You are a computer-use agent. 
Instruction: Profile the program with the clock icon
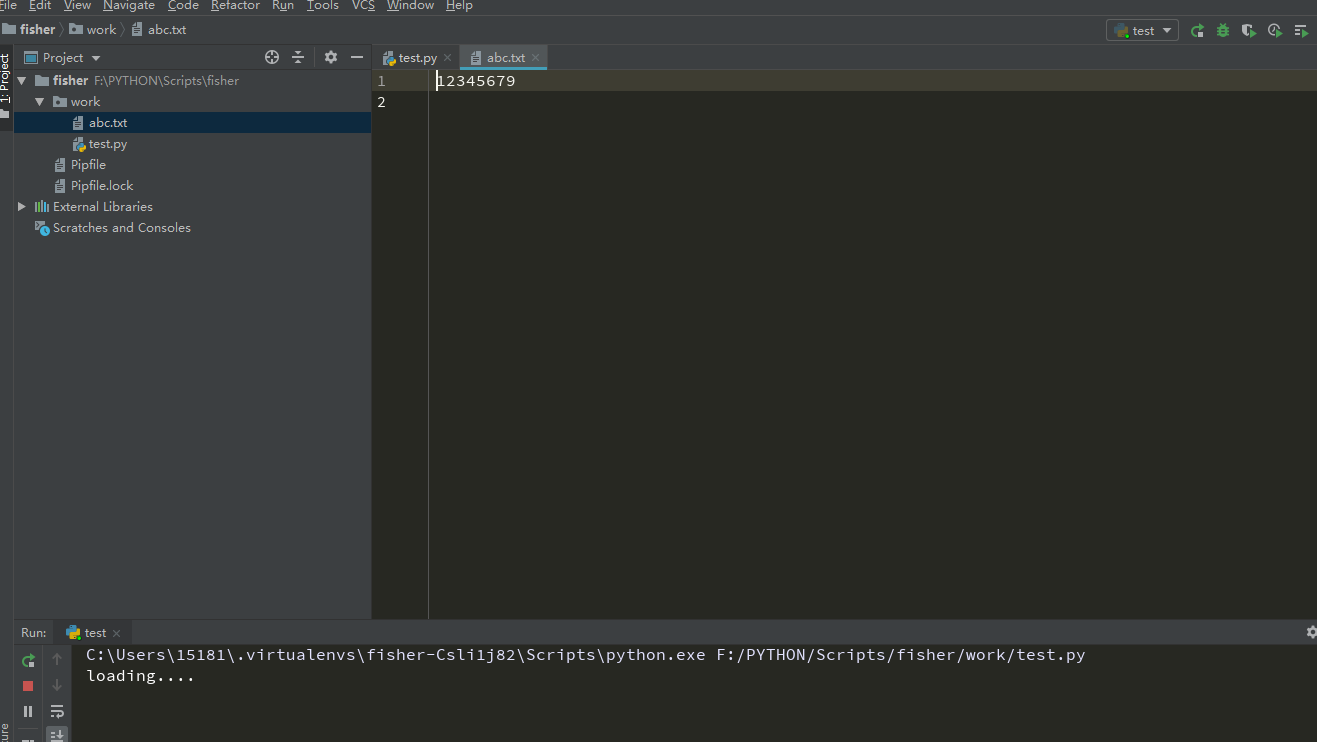[x=1274, y=30]
